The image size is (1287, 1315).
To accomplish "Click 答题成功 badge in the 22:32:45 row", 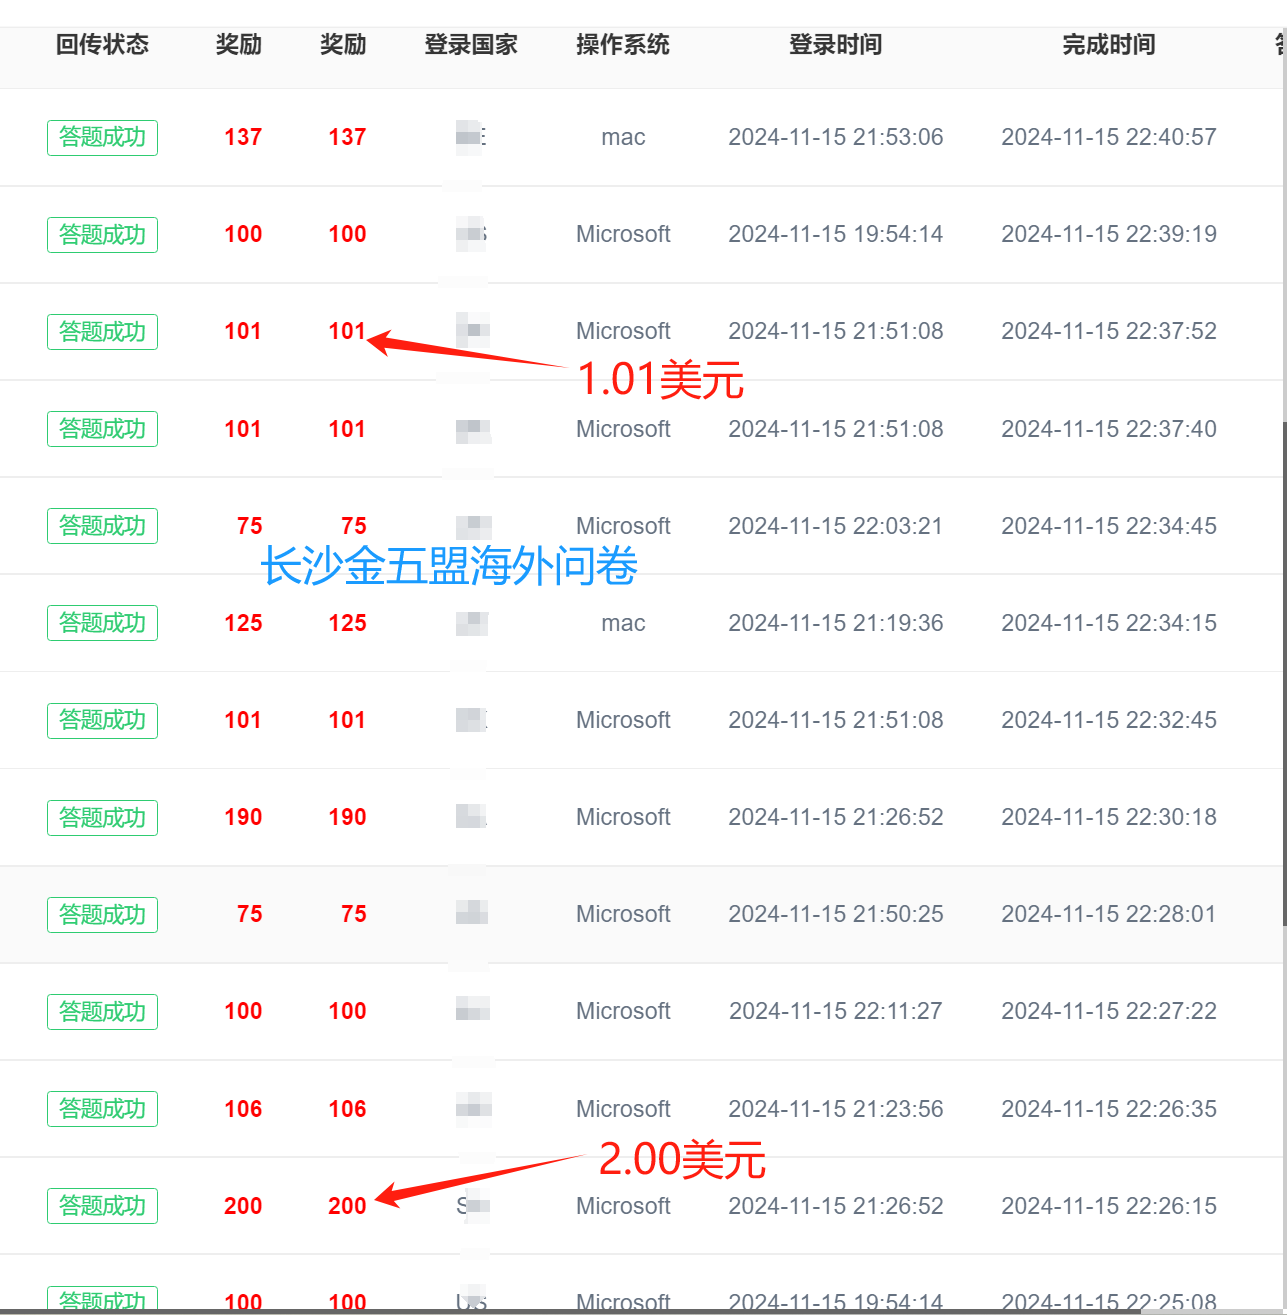I will 102,720.
